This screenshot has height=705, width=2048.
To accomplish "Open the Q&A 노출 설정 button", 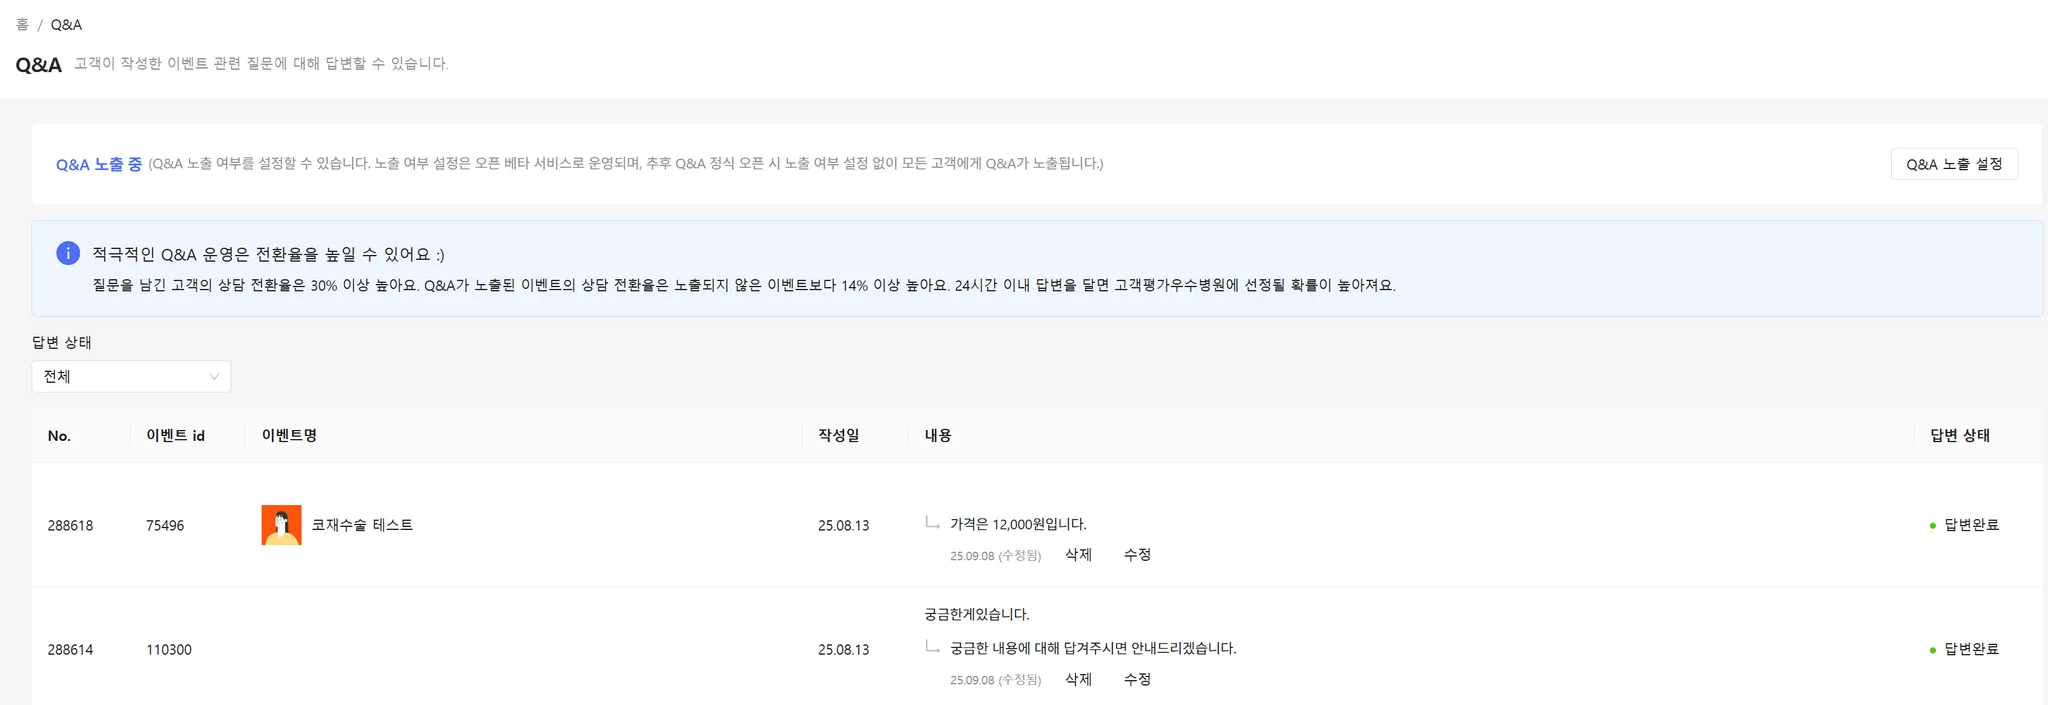I will coord(1954,164).
